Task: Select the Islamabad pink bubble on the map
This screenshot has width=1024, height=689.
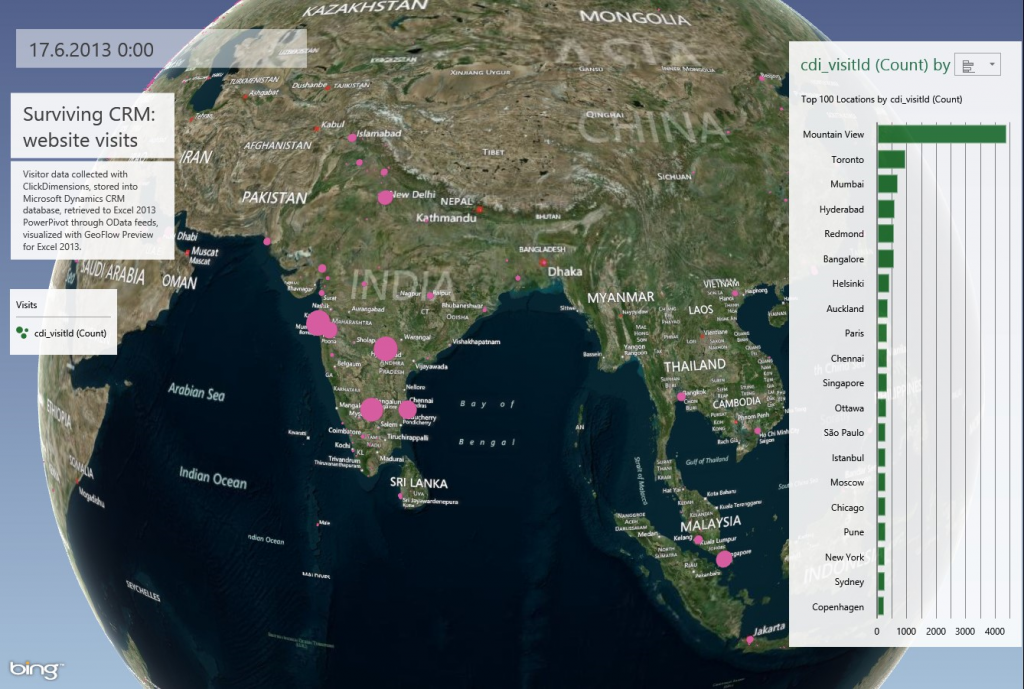Action: click(x=352, y=138)
